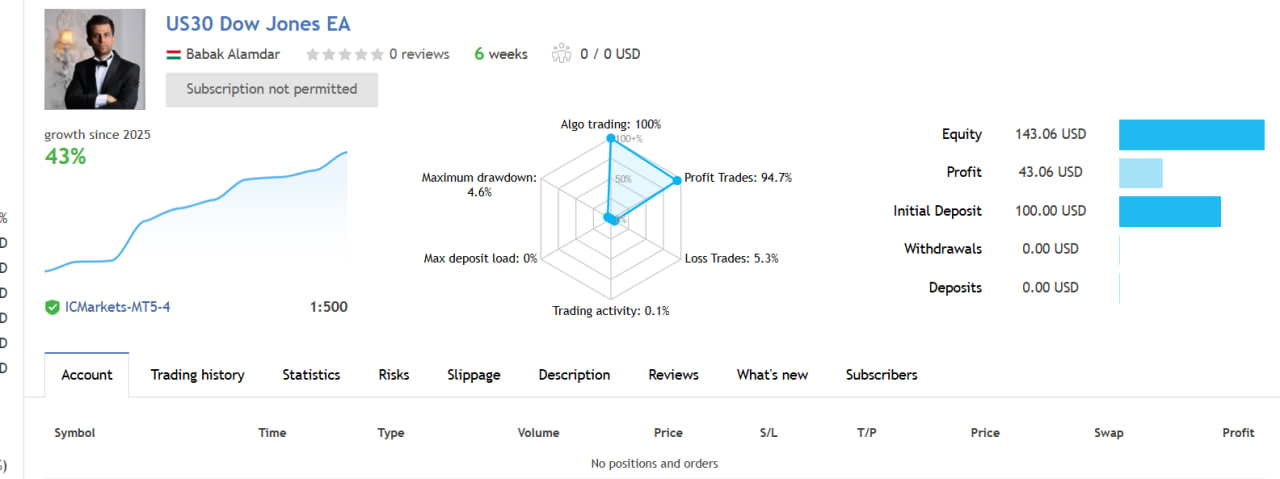Click the Equity blue bar indicator

click(x=1192, y=134)
